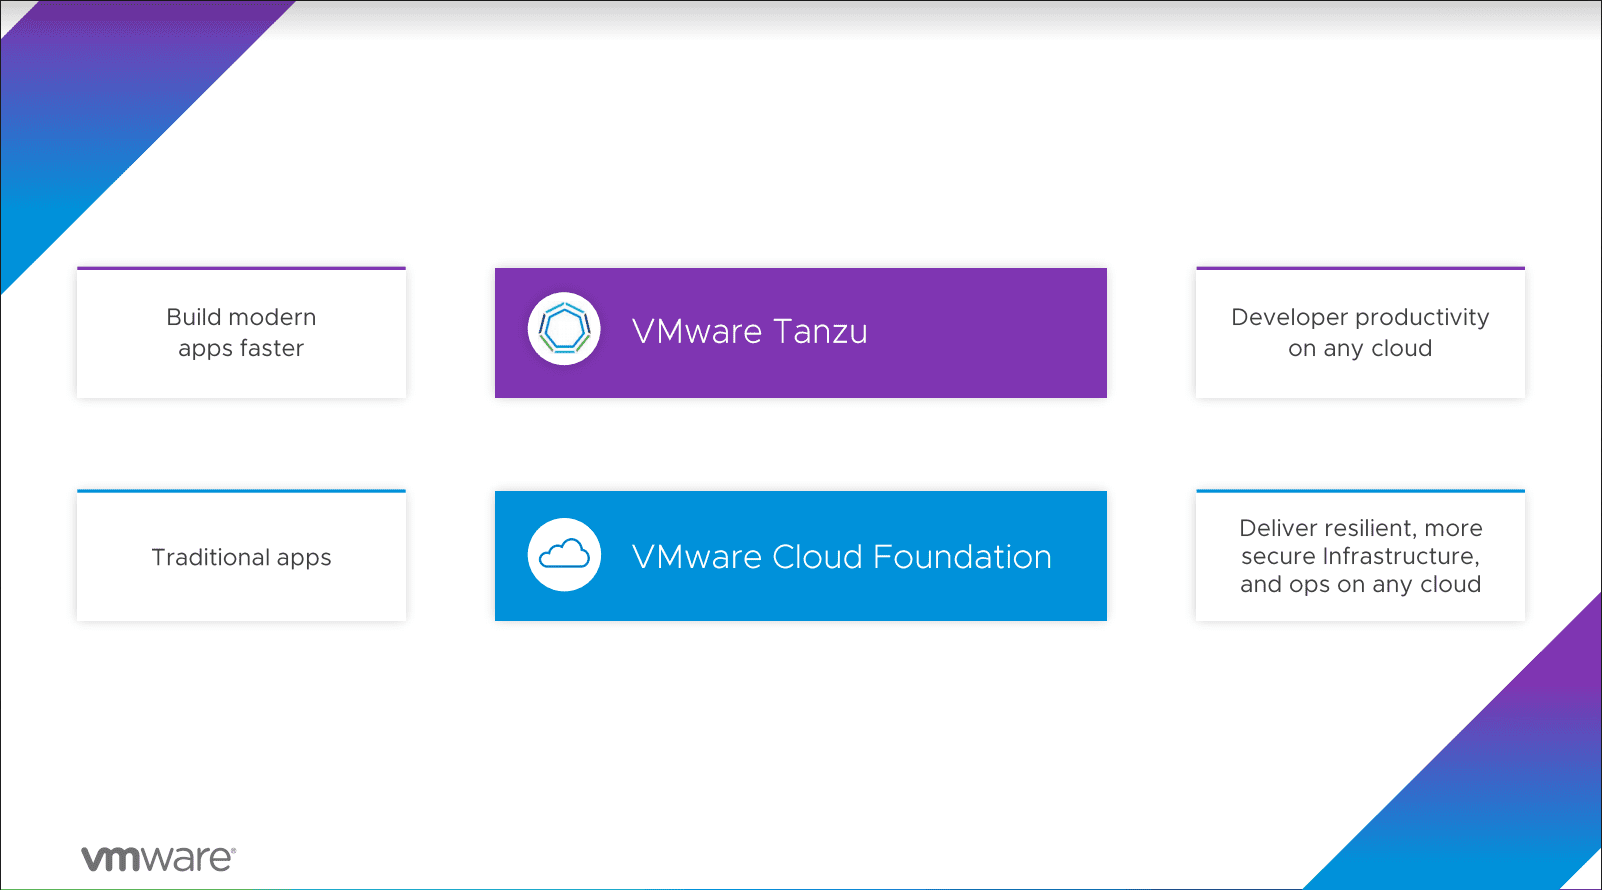This screenshot has width=1602, height=890.
Task: Click the "on any cloud" line under Developer productivity
Action: click(1360, 348)
